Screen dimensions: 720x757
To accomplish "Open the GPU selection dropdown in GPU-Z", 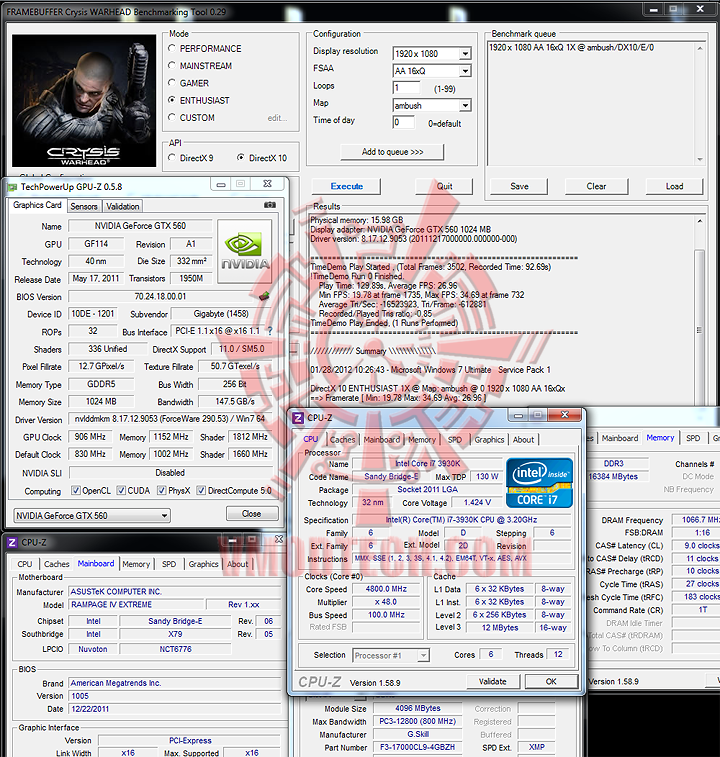I will tap(92, 516).
